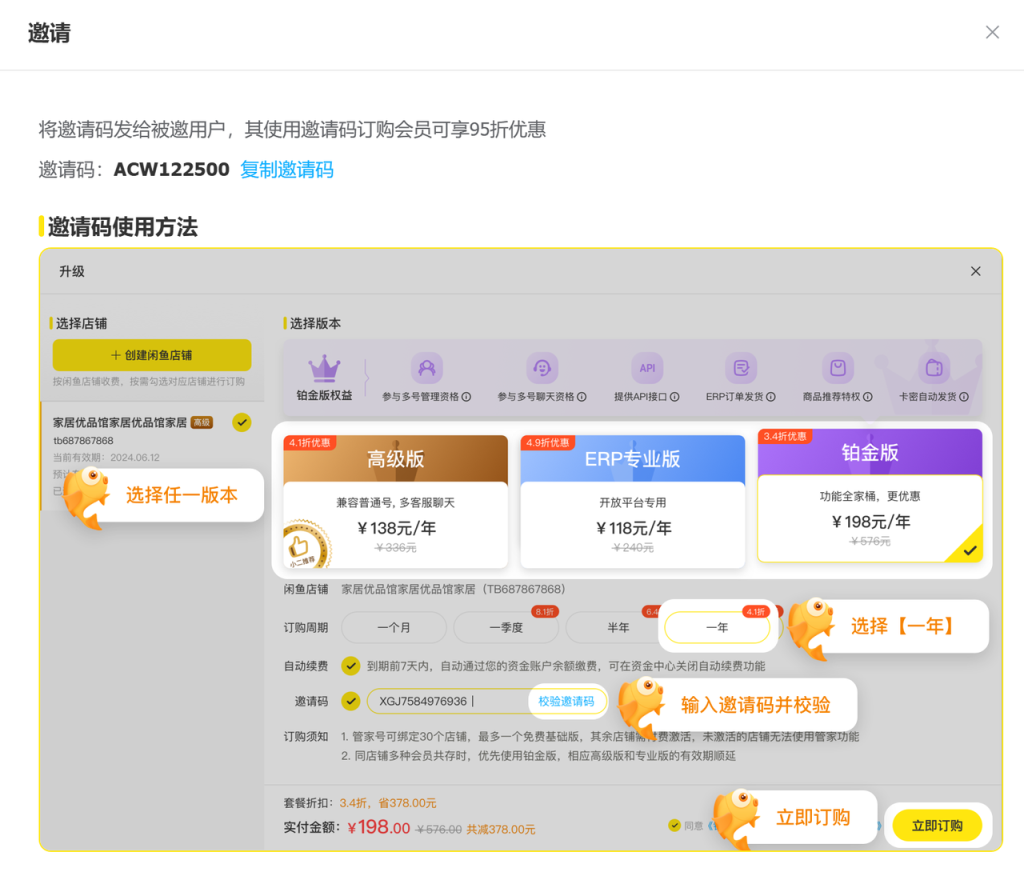This screenshot has height=892, width=1024.
Task: Toggle the 自动续费 checkbox
Action: click(350, 666)
